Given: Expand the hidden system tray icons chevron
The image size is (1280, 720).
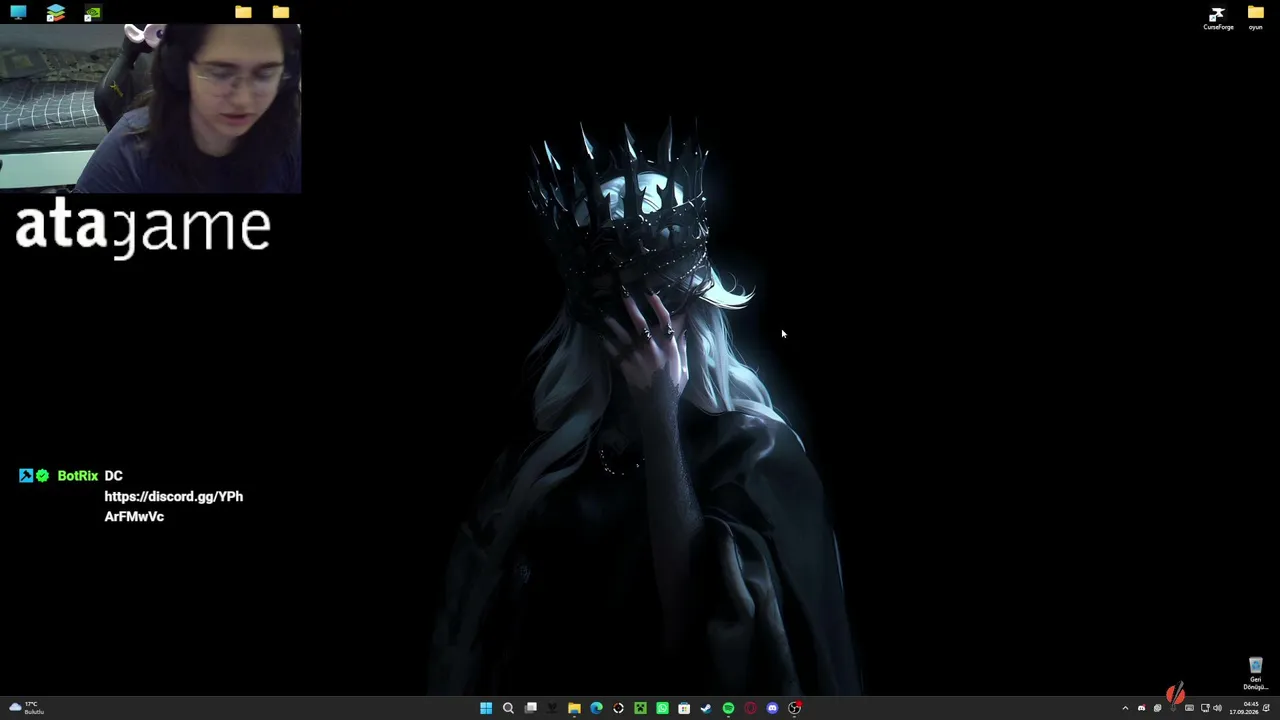Looking at the screenshot, I should point(1125,708).
